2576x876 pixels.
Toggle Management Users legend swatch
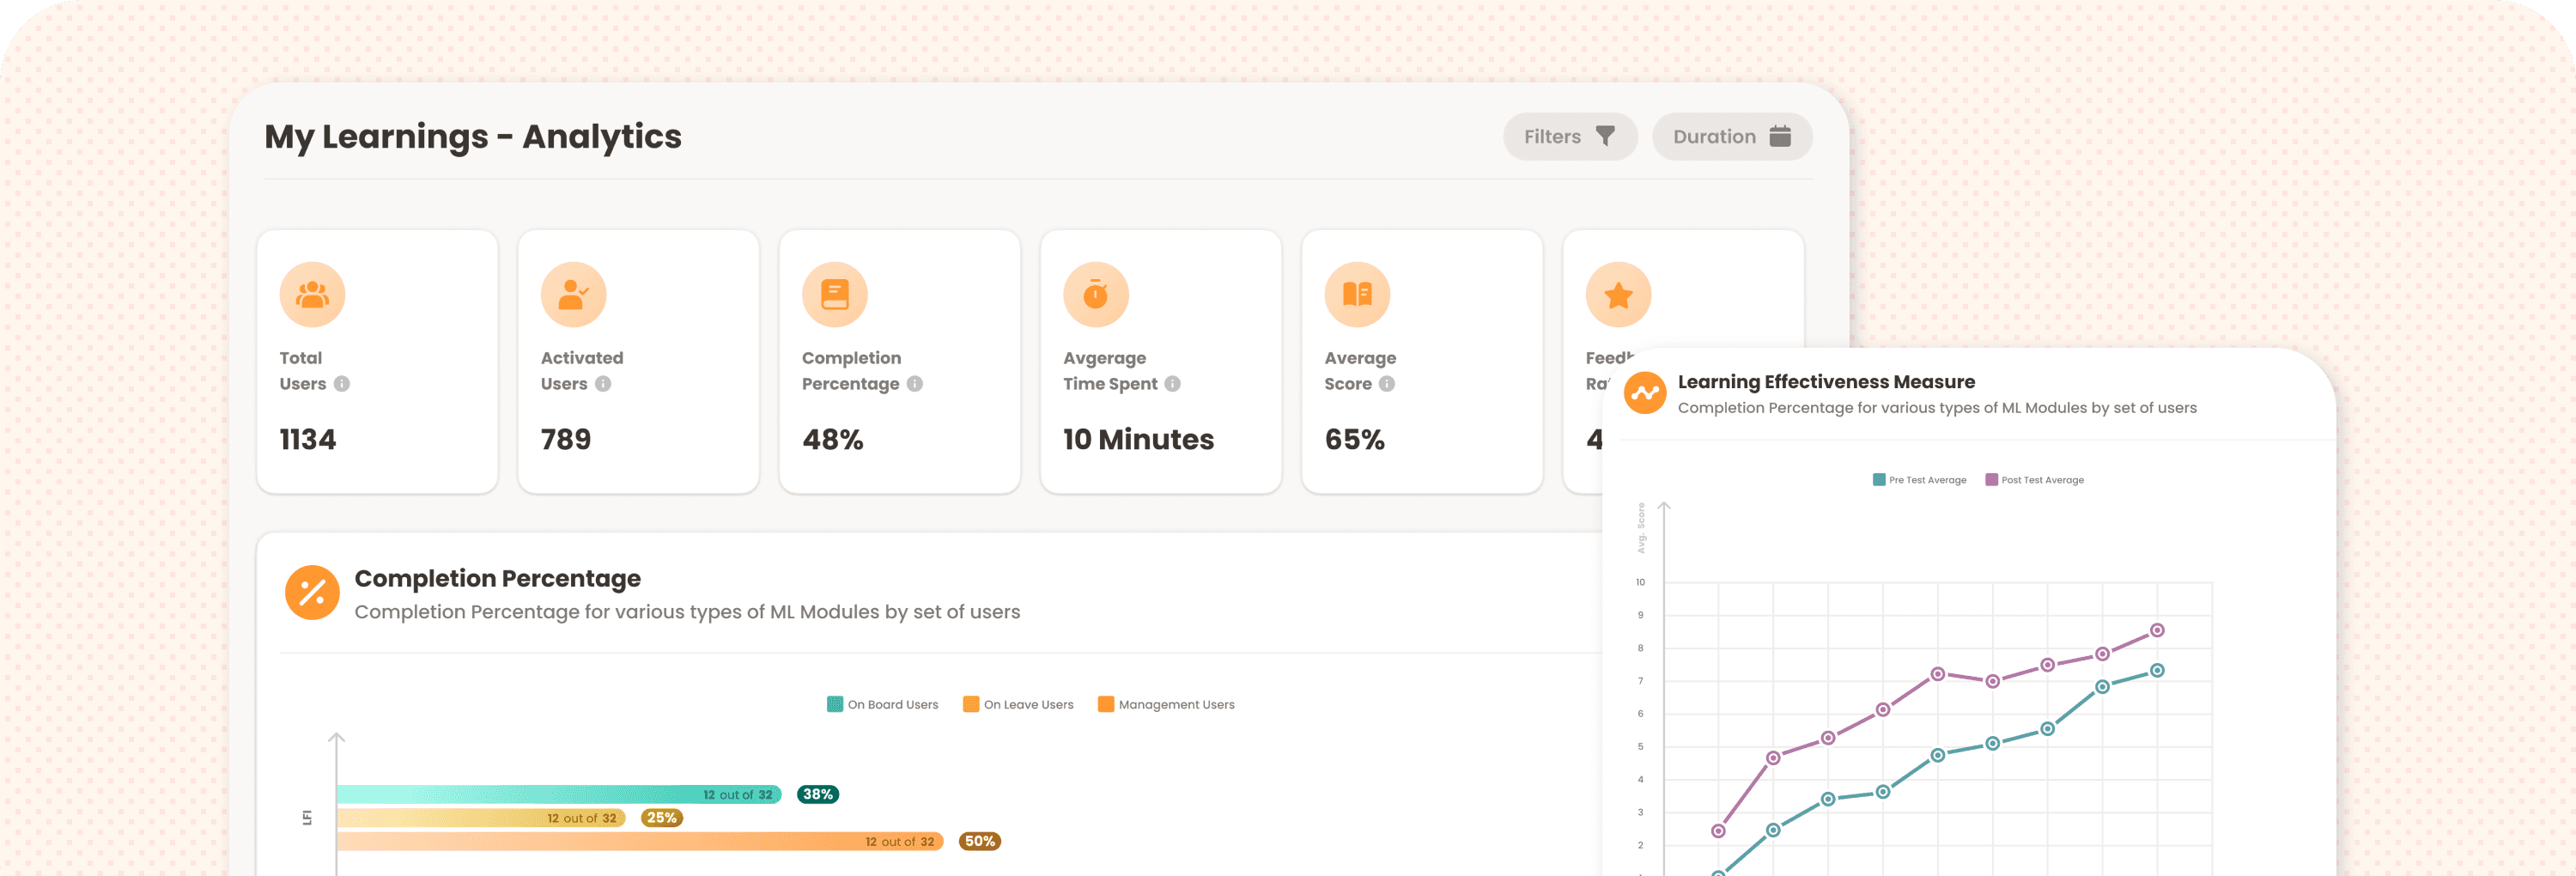coord(1106,704)
